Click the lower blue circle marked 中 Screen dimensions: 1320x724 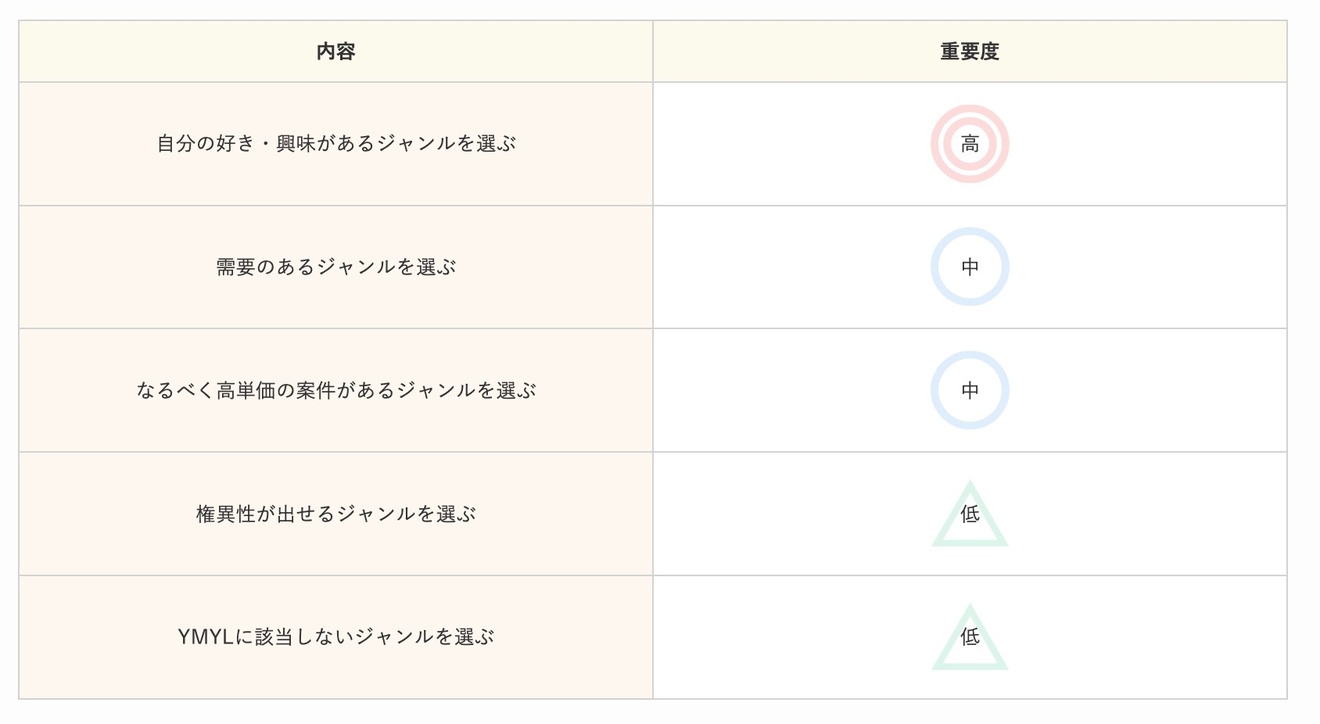click(x=969, y=390)
